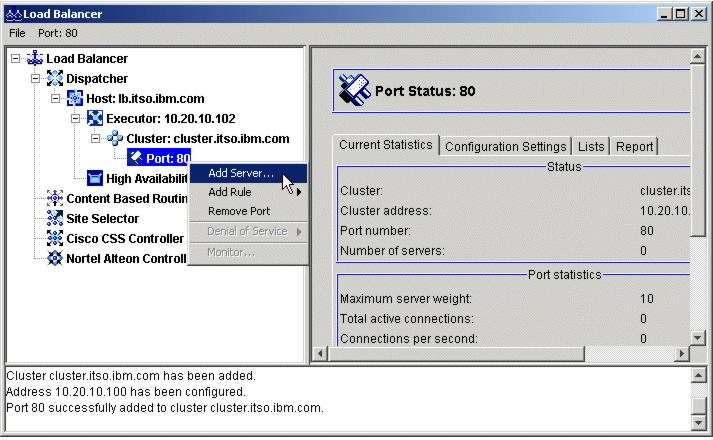Open the File menu
This screenshot has height=440, width=713.
[17, 33]
